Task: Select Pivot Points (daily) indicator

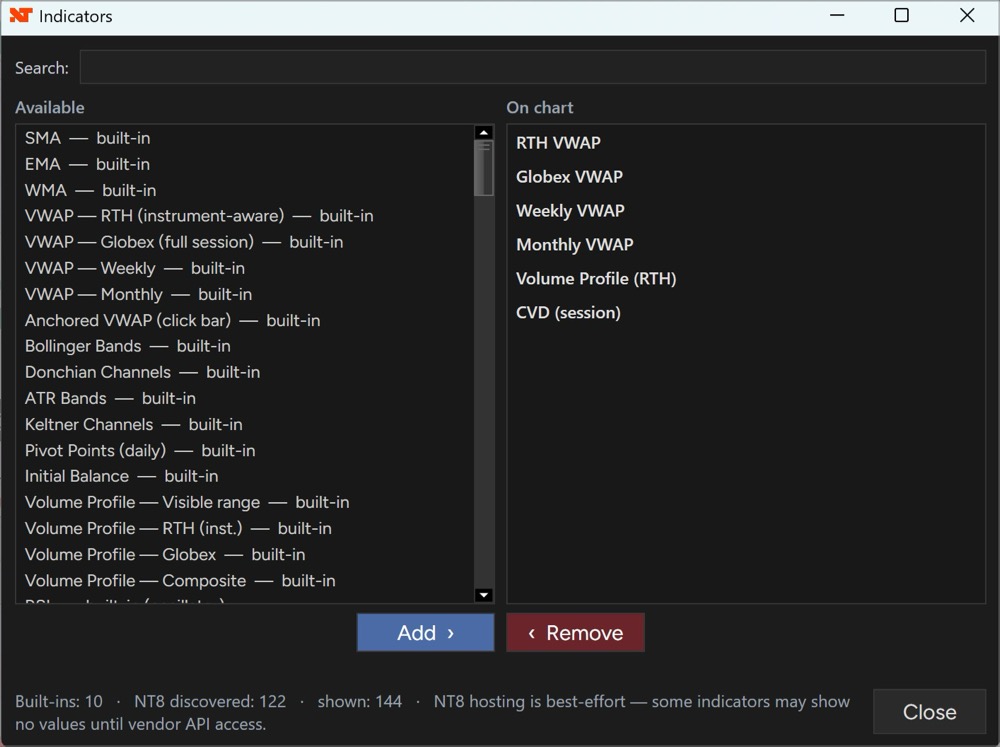Action: 245,450
